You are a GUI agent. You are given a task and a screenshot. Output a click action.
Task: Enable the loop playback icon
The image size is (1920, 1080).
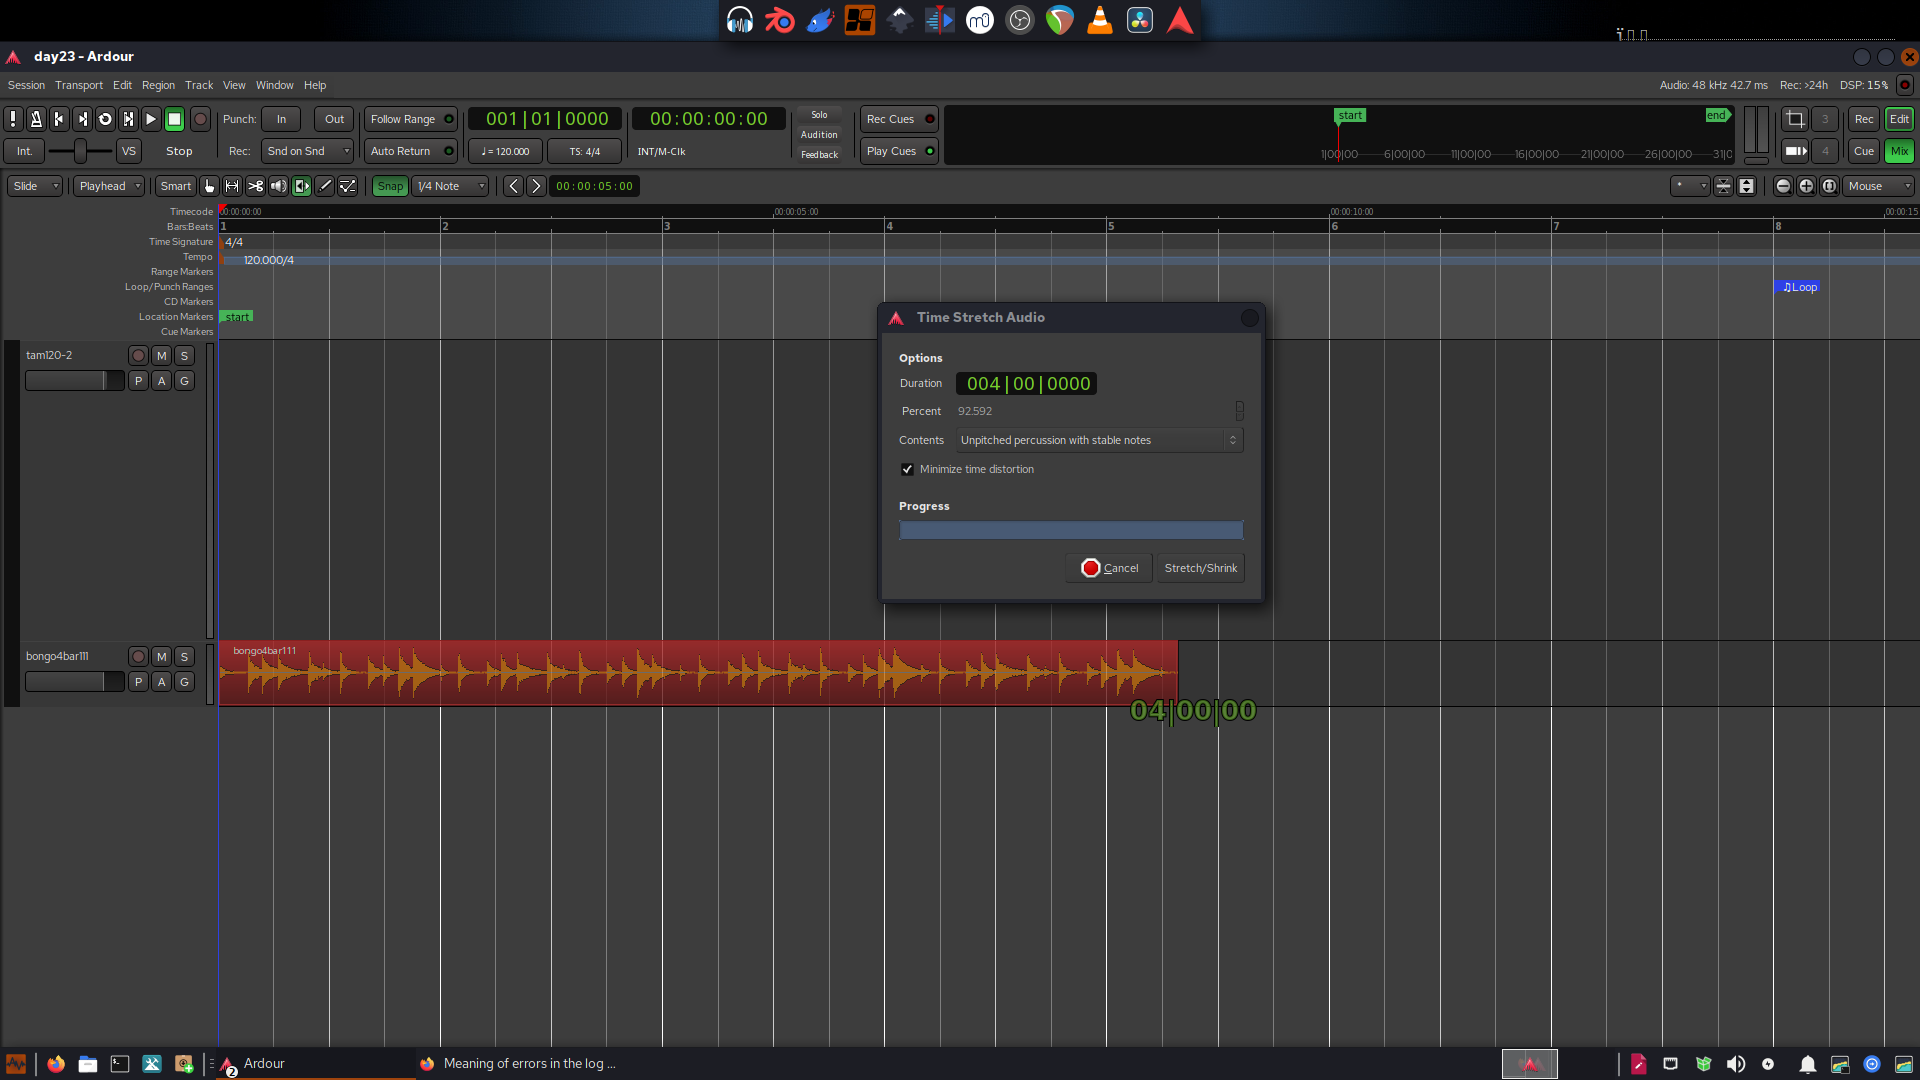pyautogui.click(x=105, y=119)
